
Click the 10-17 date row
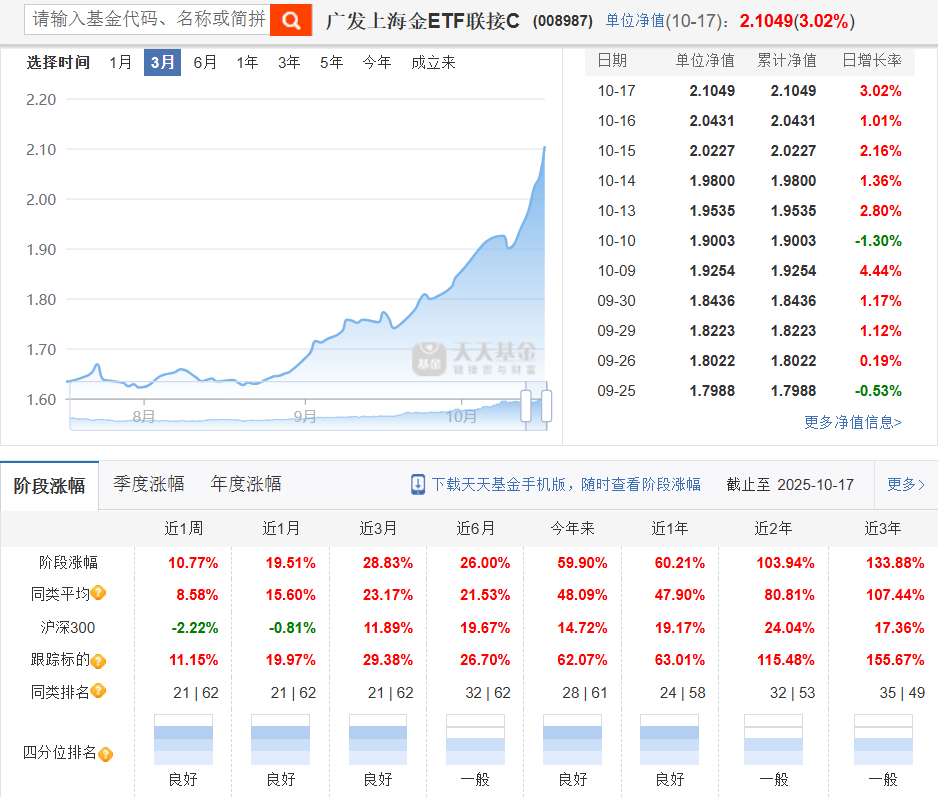pos(750,91)
